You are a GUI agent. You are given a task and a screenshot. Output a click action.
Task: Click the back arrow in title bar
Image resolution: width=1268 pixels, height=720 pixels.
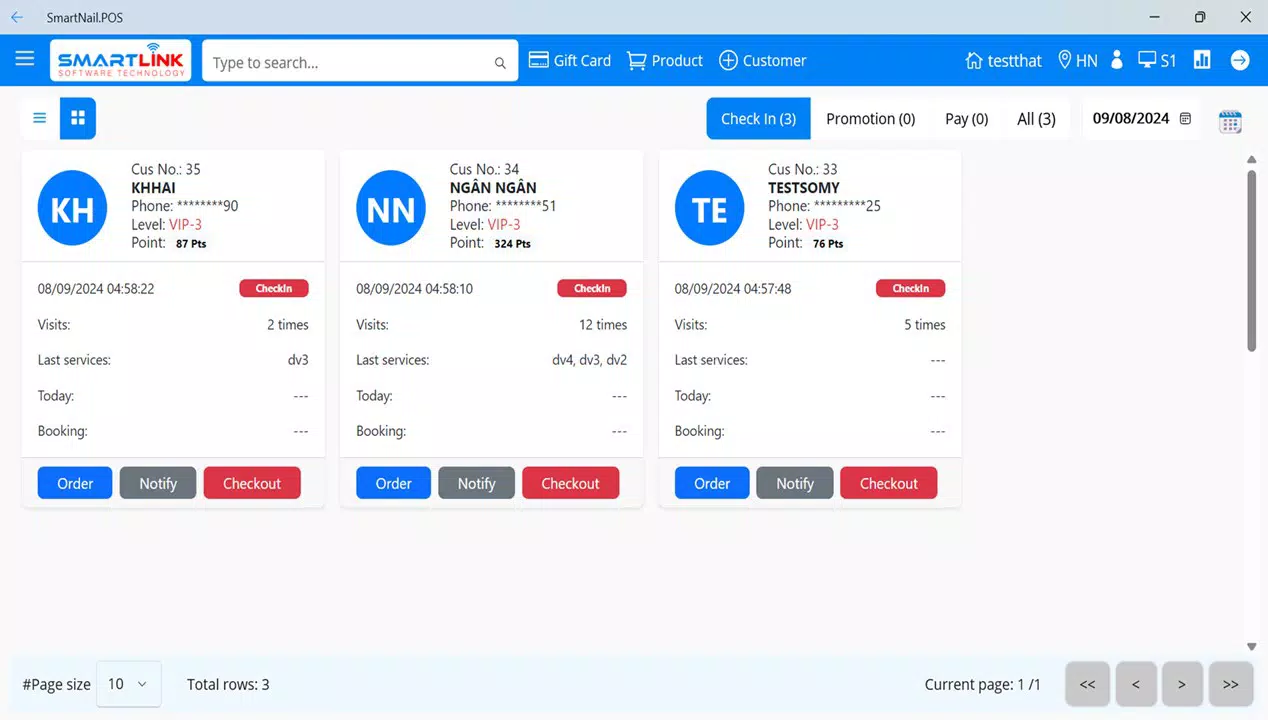tap(17, 17)
